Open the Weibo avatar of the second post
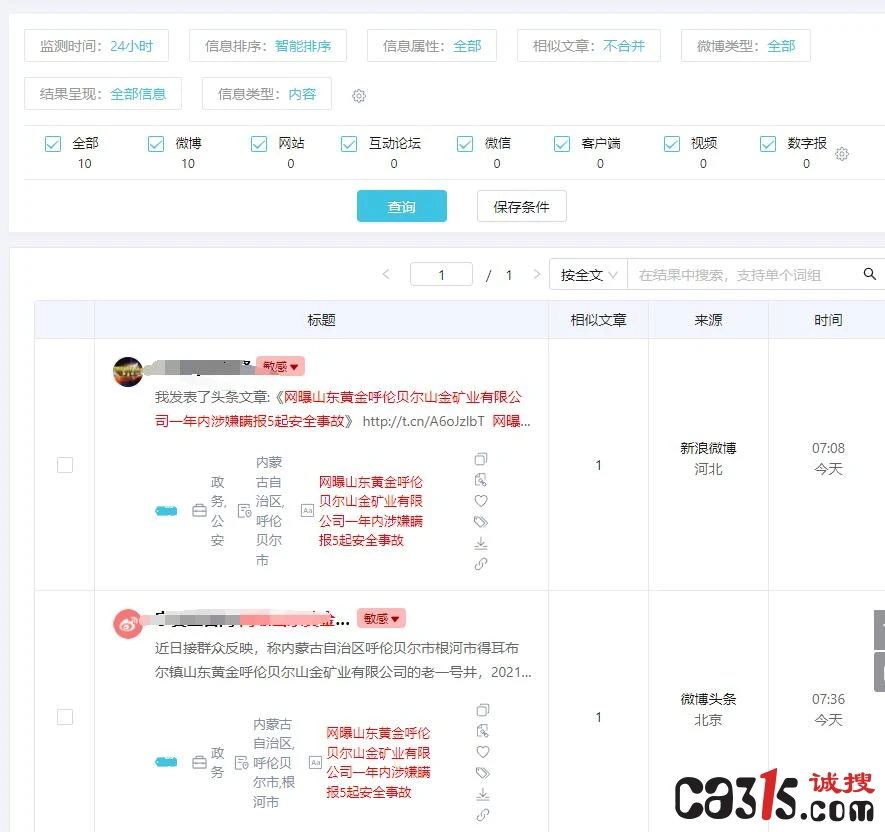This screenshot has height=832, width=885. (128, 624)
